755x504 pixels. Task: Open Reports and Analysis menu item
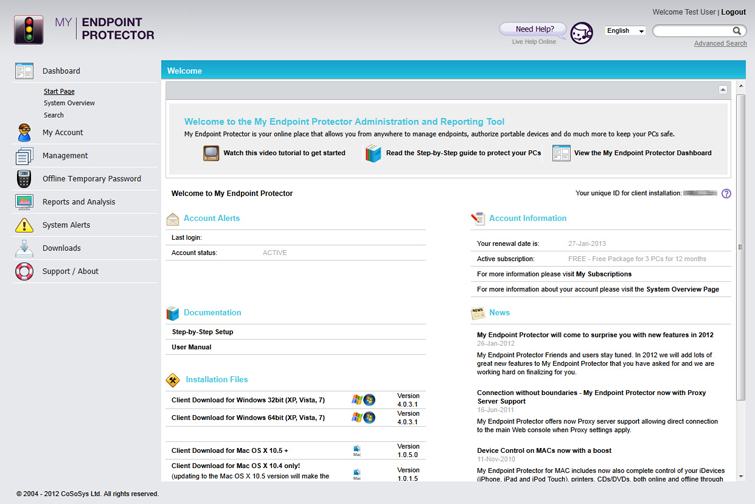click(x=78, y=202)
